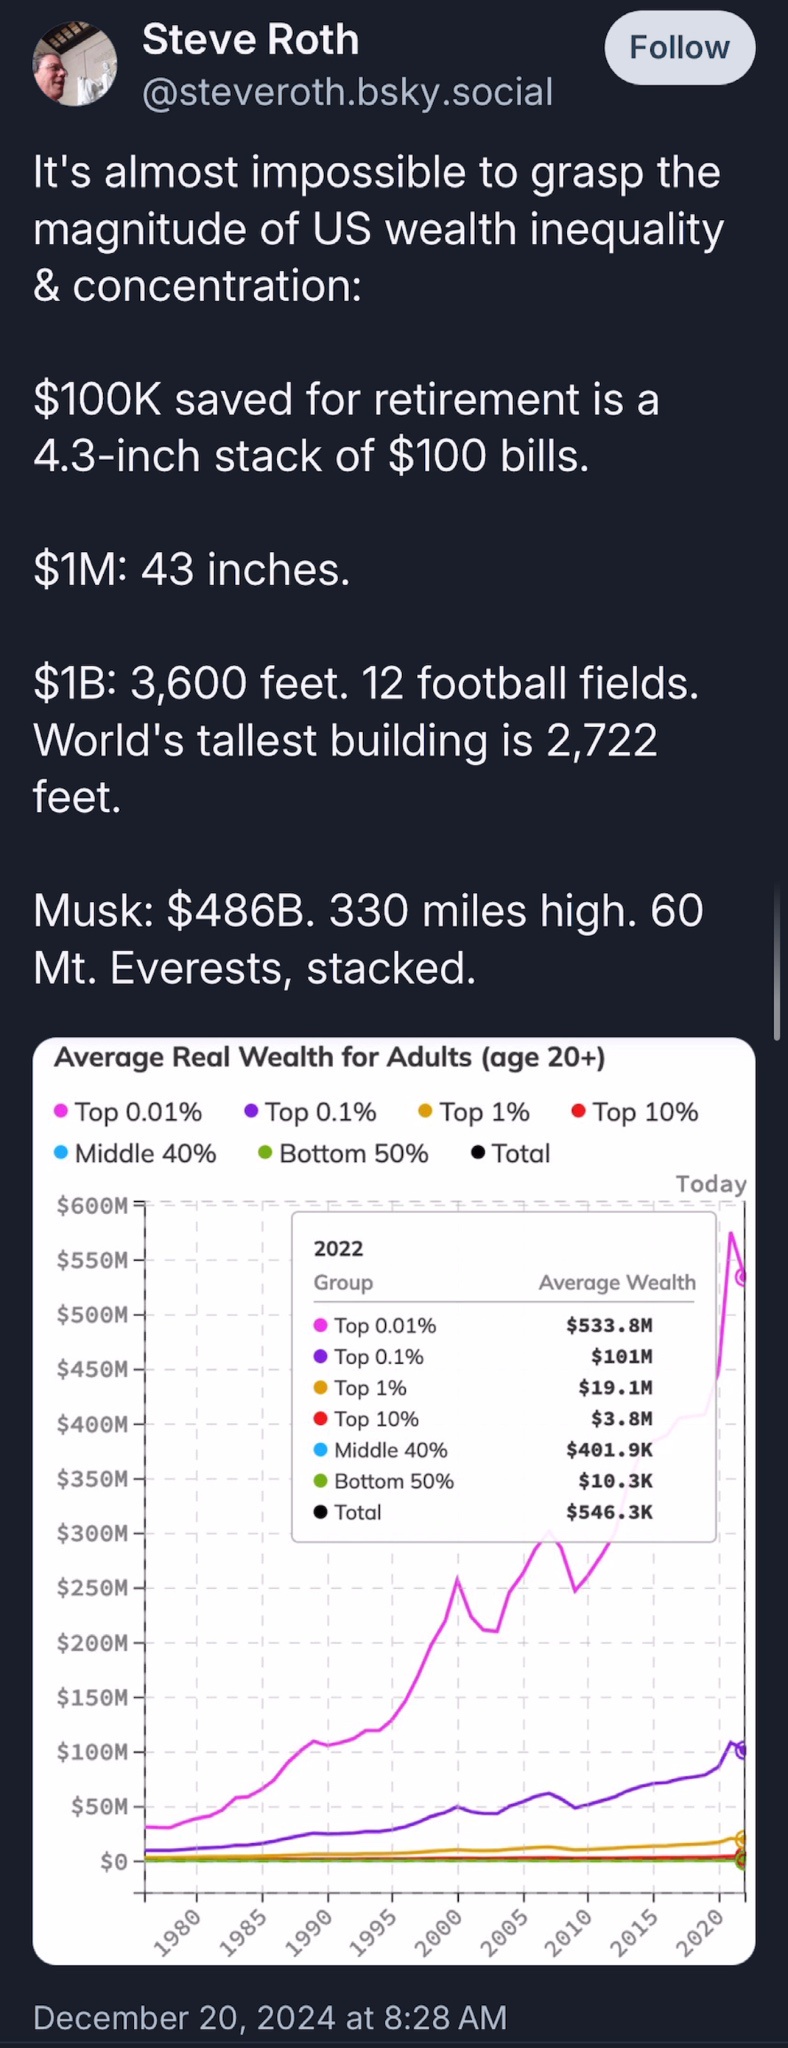Follow Steve Roth's account
Viewport: 788px width, 2048px height.
[x=679, y=47]
